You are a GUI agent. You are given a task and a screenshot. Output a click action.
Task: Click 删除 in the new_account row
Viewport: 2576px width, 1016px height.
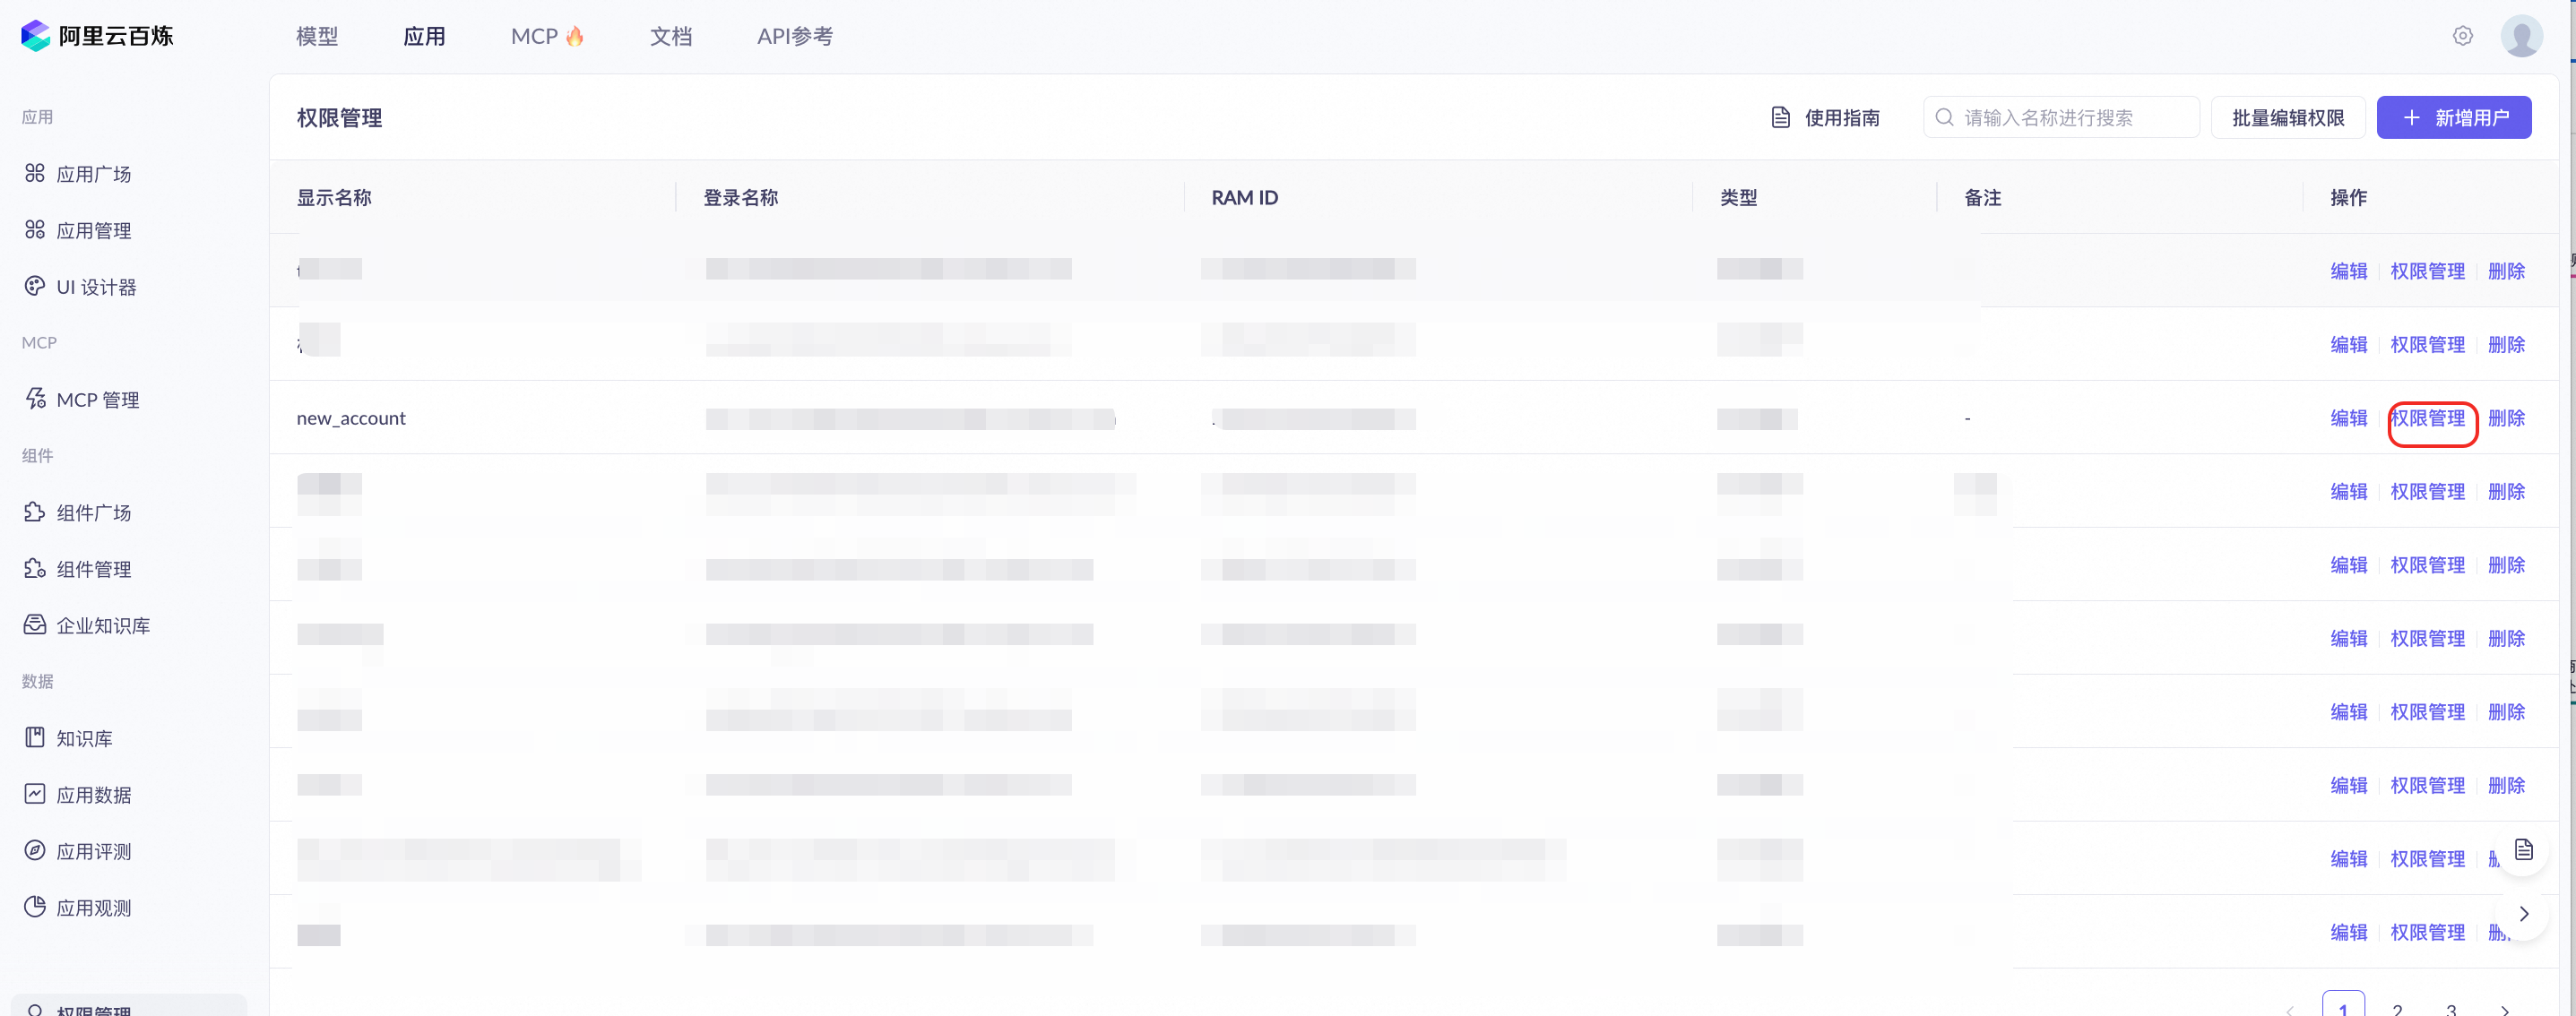[2507, 418]
